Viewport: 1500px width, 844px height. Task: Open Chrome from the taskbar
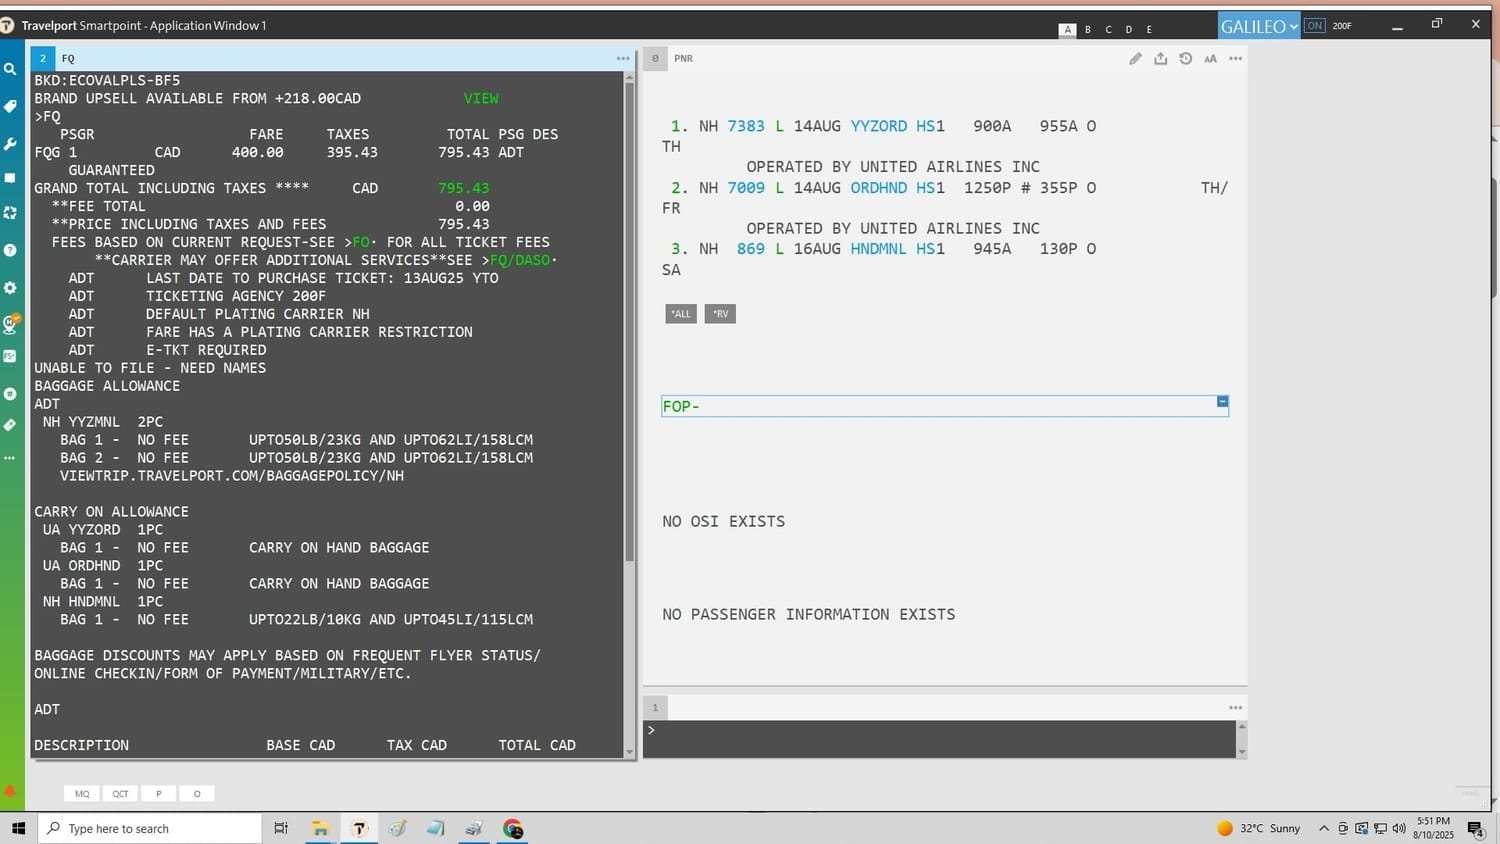[x=513, y=828]
